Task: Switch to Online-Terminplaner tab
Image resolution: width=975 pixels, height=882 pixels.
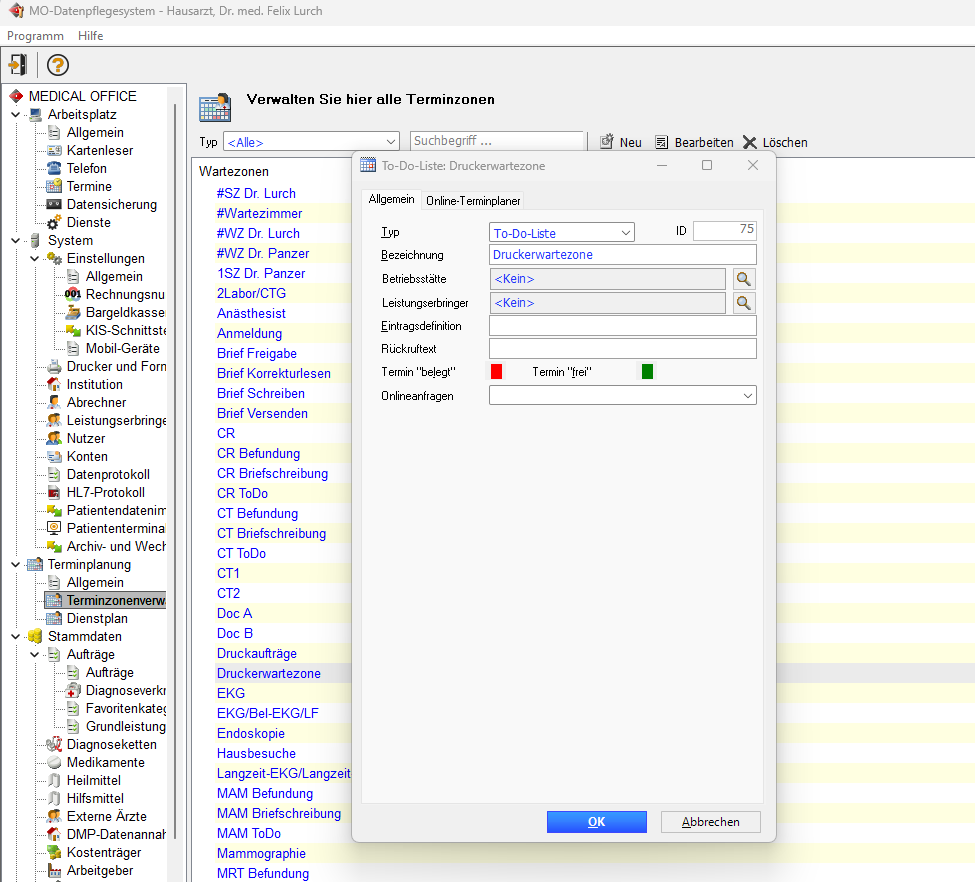Action: tap(473, 200)
